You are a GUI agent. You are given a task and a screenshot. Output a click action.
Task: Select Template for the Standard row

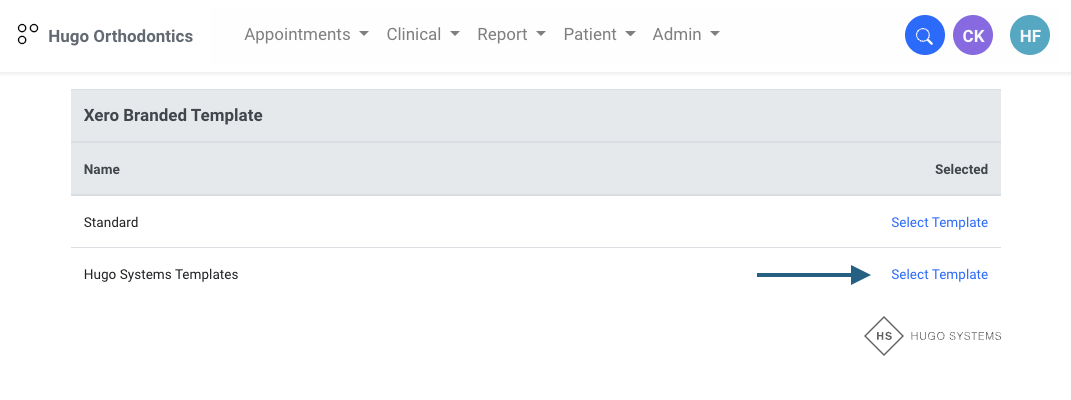(939, 222)
